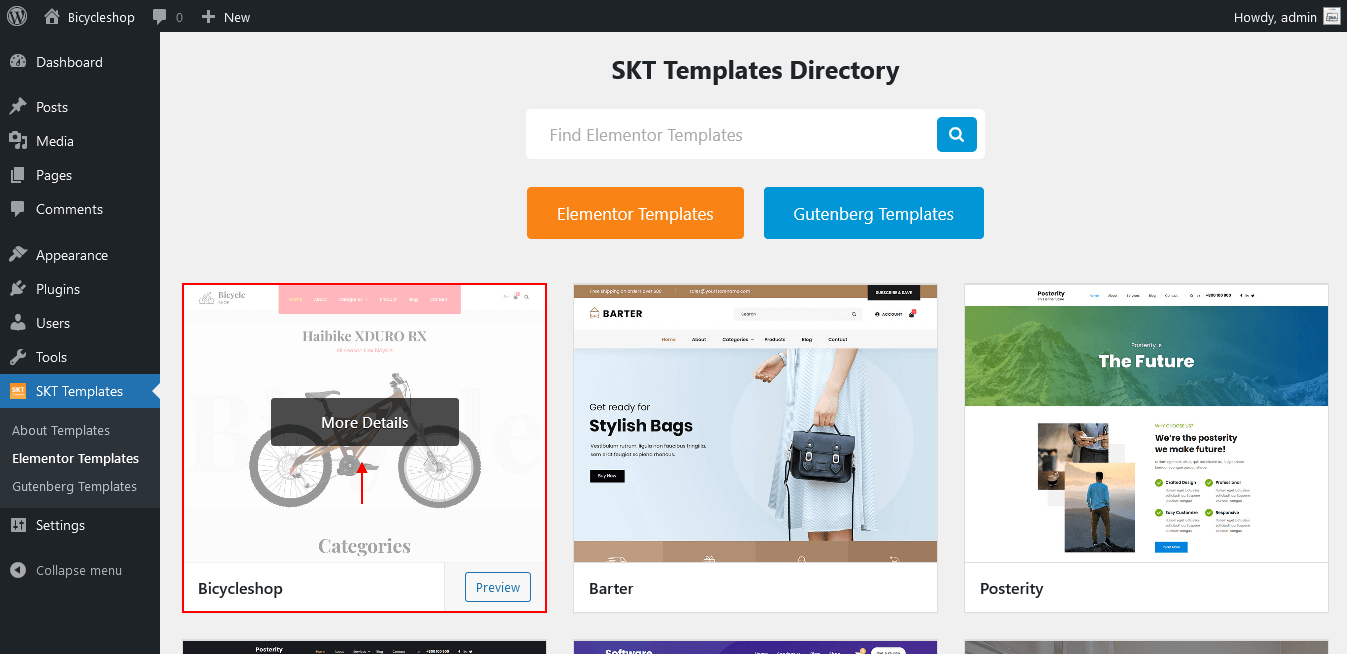The image size is (1347, 654).
Task: Click the Appearance brush icon
Action: (x=18, y=255)
